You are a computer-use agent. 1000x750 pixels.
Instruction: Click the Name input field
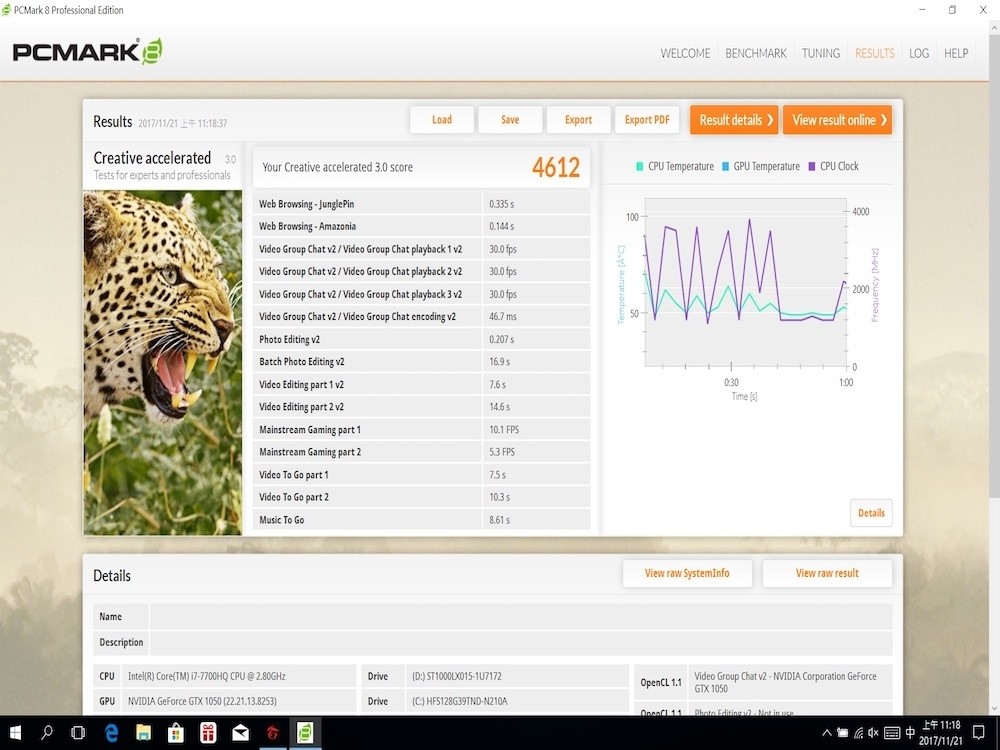tap(520, 617)
